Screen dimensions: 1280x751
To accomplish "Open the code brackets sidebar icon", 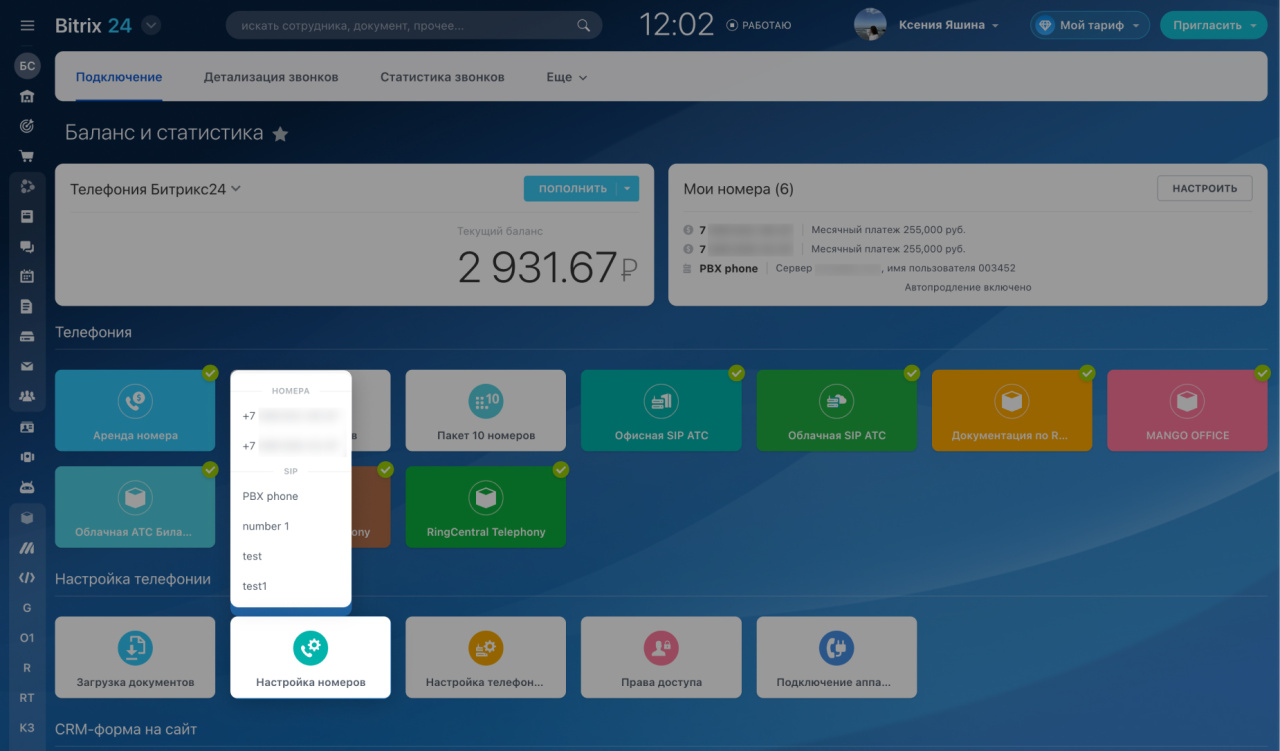I will [27, 577].
